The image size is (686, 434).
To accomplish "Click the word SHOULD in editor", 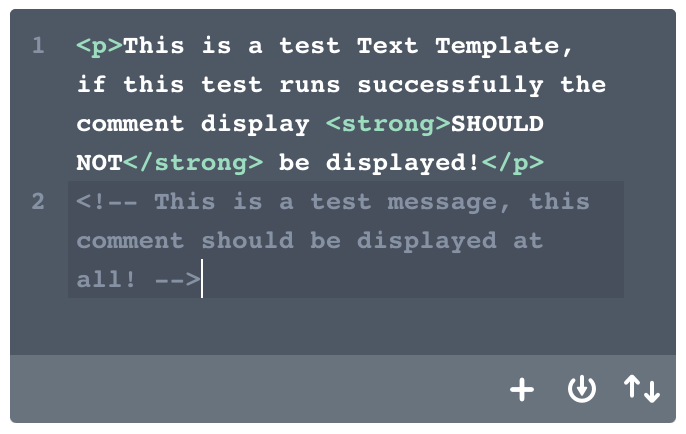I will pyautogui.click(x=497, y=124).
